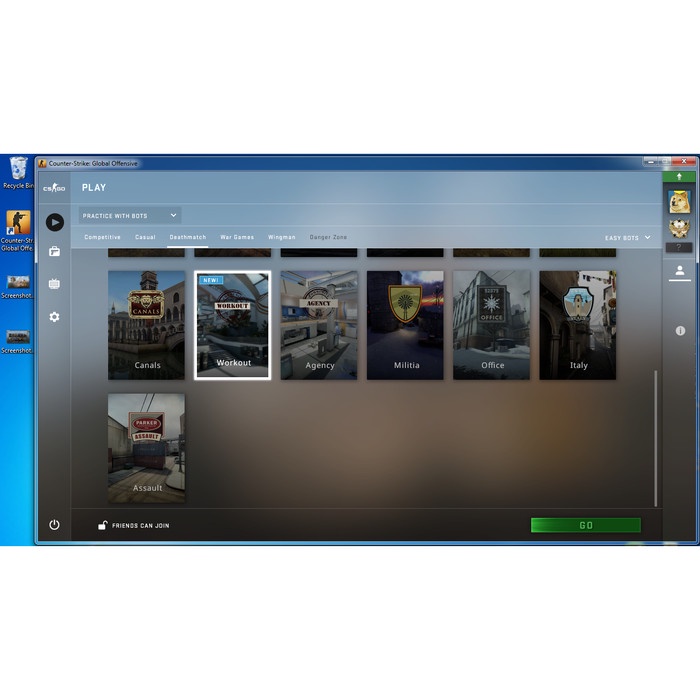Image resolution: width=700 pixels, height=700 pixels.
Task: Click the rank emblem badge
Action: pos(679,229)
